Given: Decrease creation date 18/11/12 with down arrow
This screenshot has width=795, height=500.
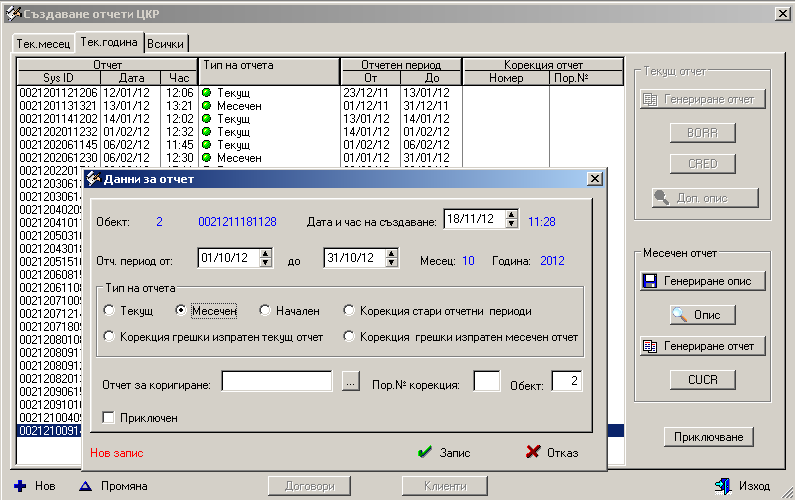Looking at the screenshot, I should click(x=512, y=223).
